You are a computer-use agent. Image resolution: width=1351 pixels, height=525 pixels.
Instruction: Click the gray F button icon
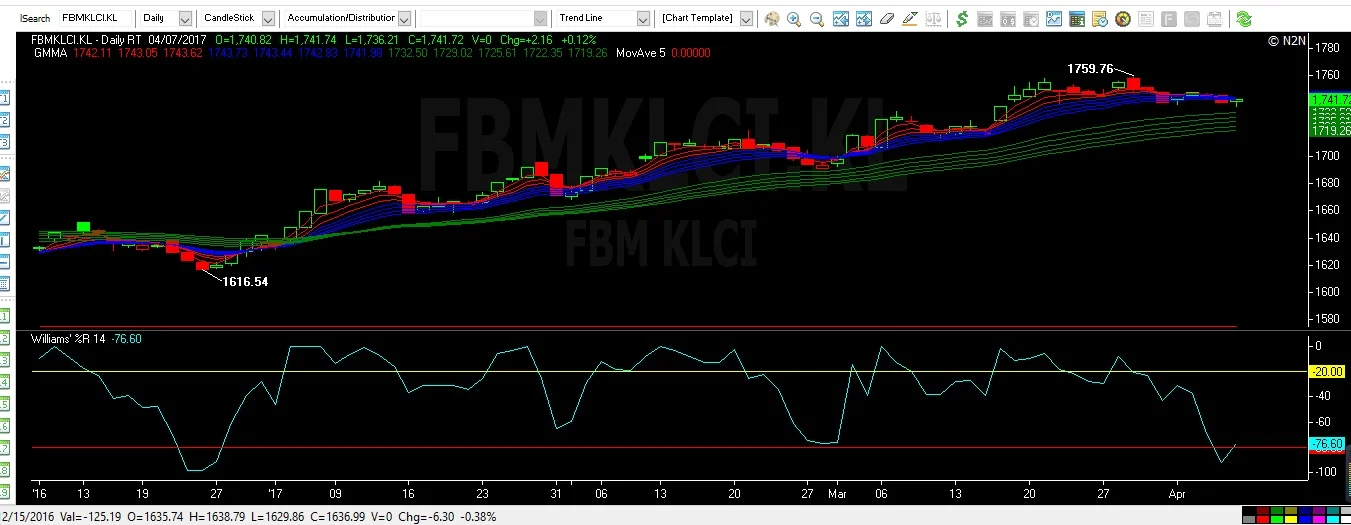[1169, 19]
